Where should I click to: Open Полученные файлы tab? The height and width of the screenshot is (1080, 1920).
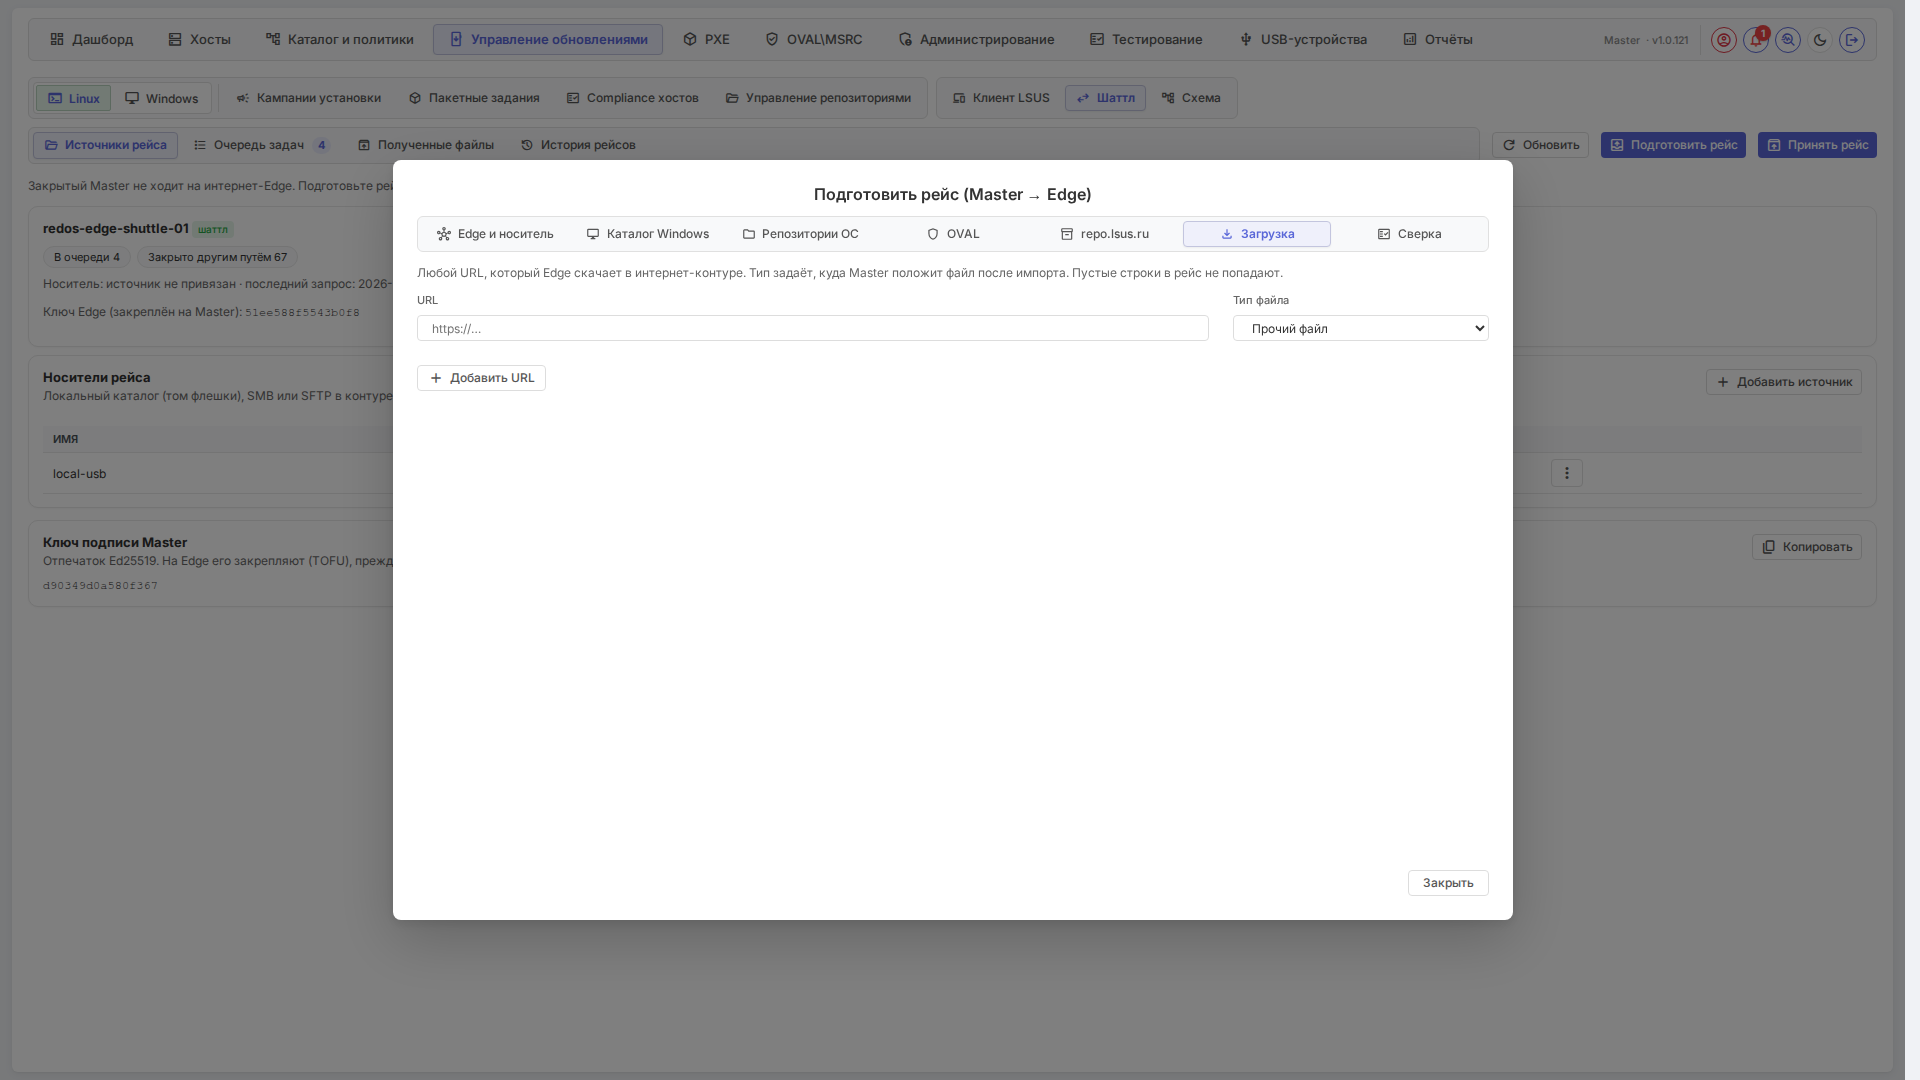coord(426,145)
